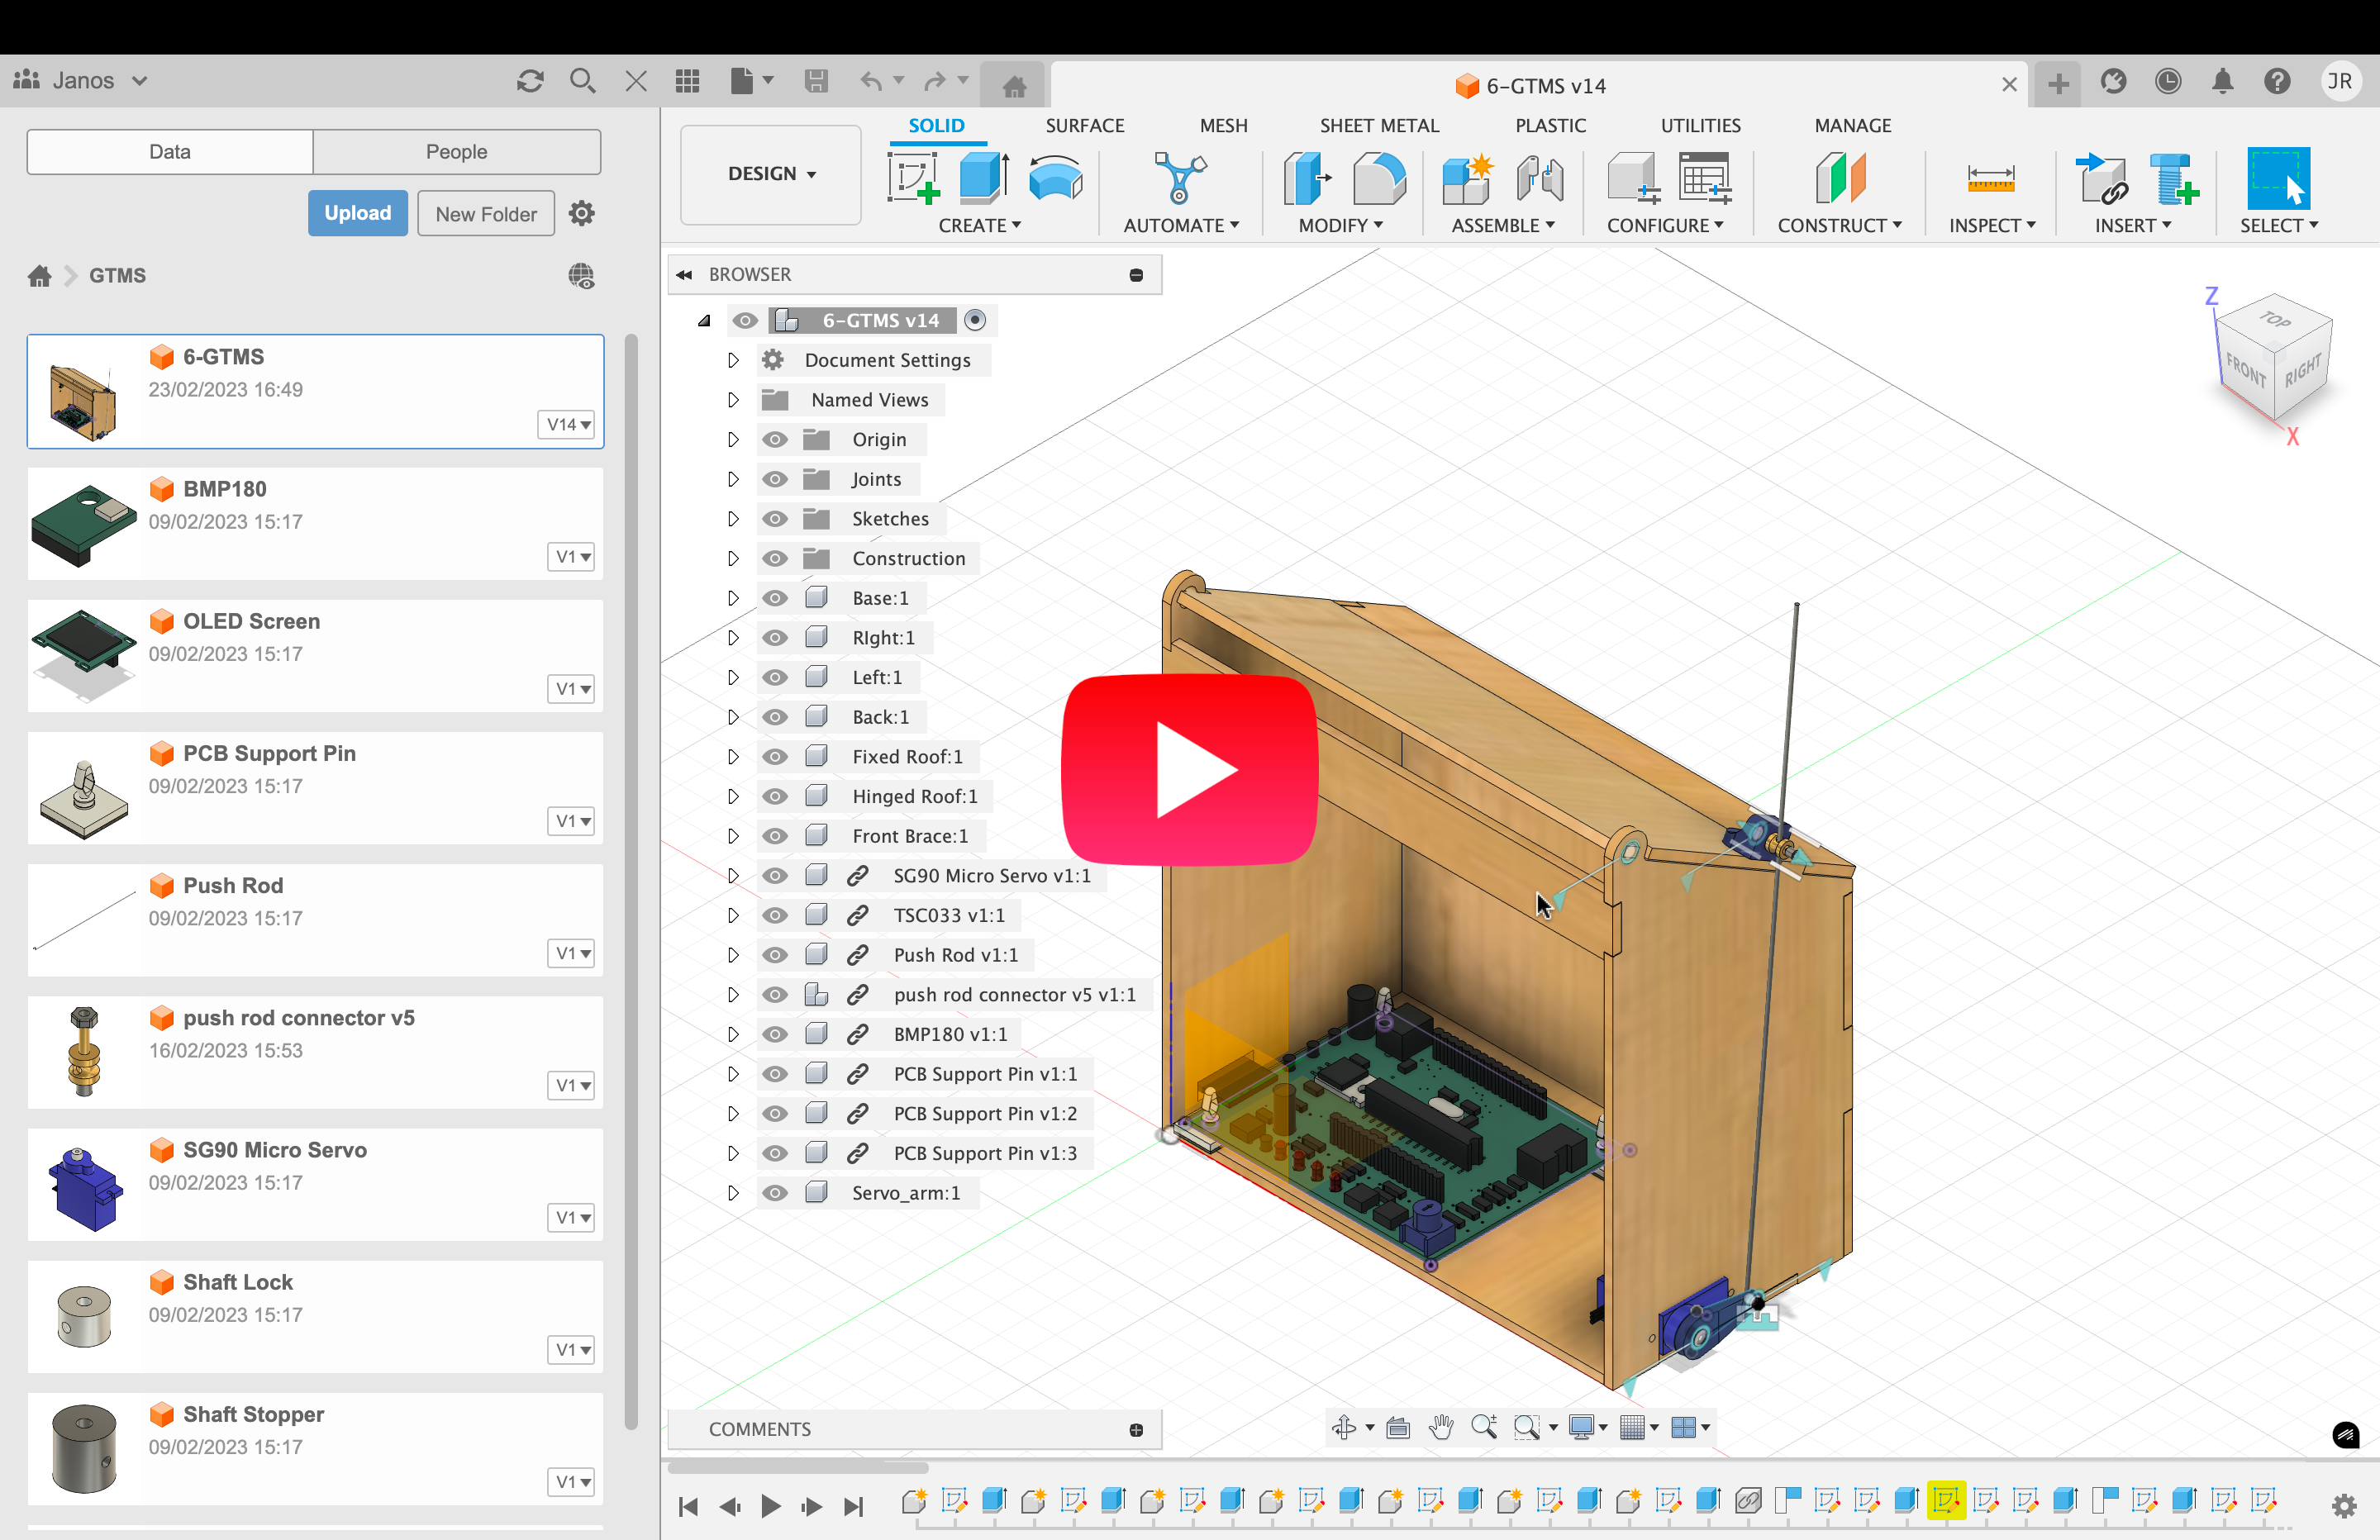
Task: Save the document with the disk icon
Action: 816,81
